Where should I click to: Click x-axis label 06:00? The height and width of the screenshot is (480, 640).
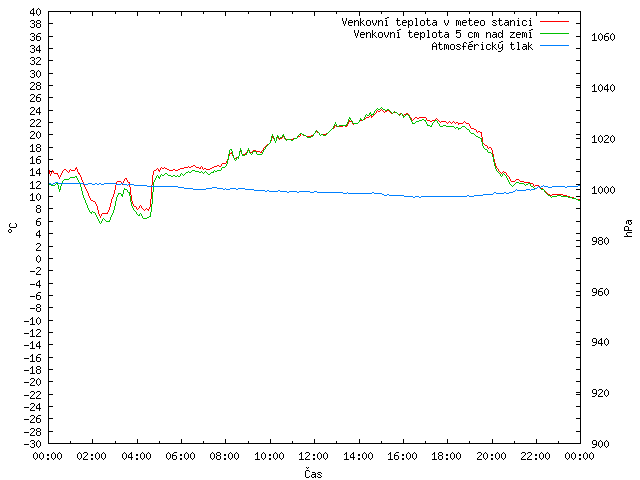[180, 456]
